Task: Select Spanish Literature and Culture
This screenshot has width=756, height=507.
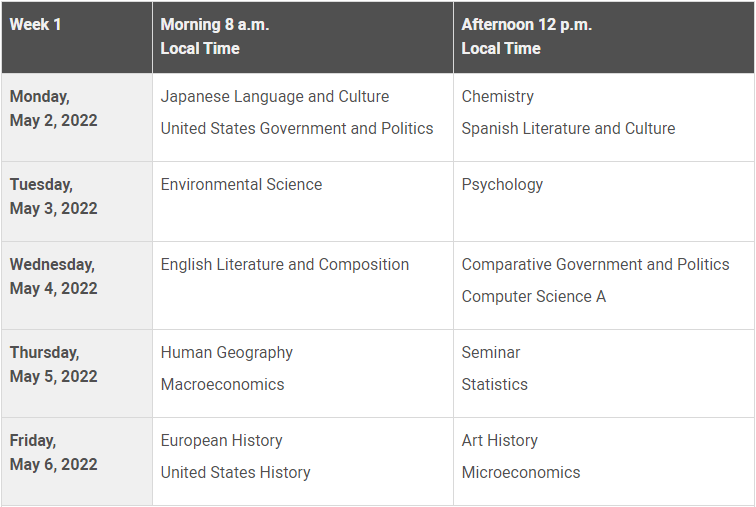Action: click(x=568, y=129)
